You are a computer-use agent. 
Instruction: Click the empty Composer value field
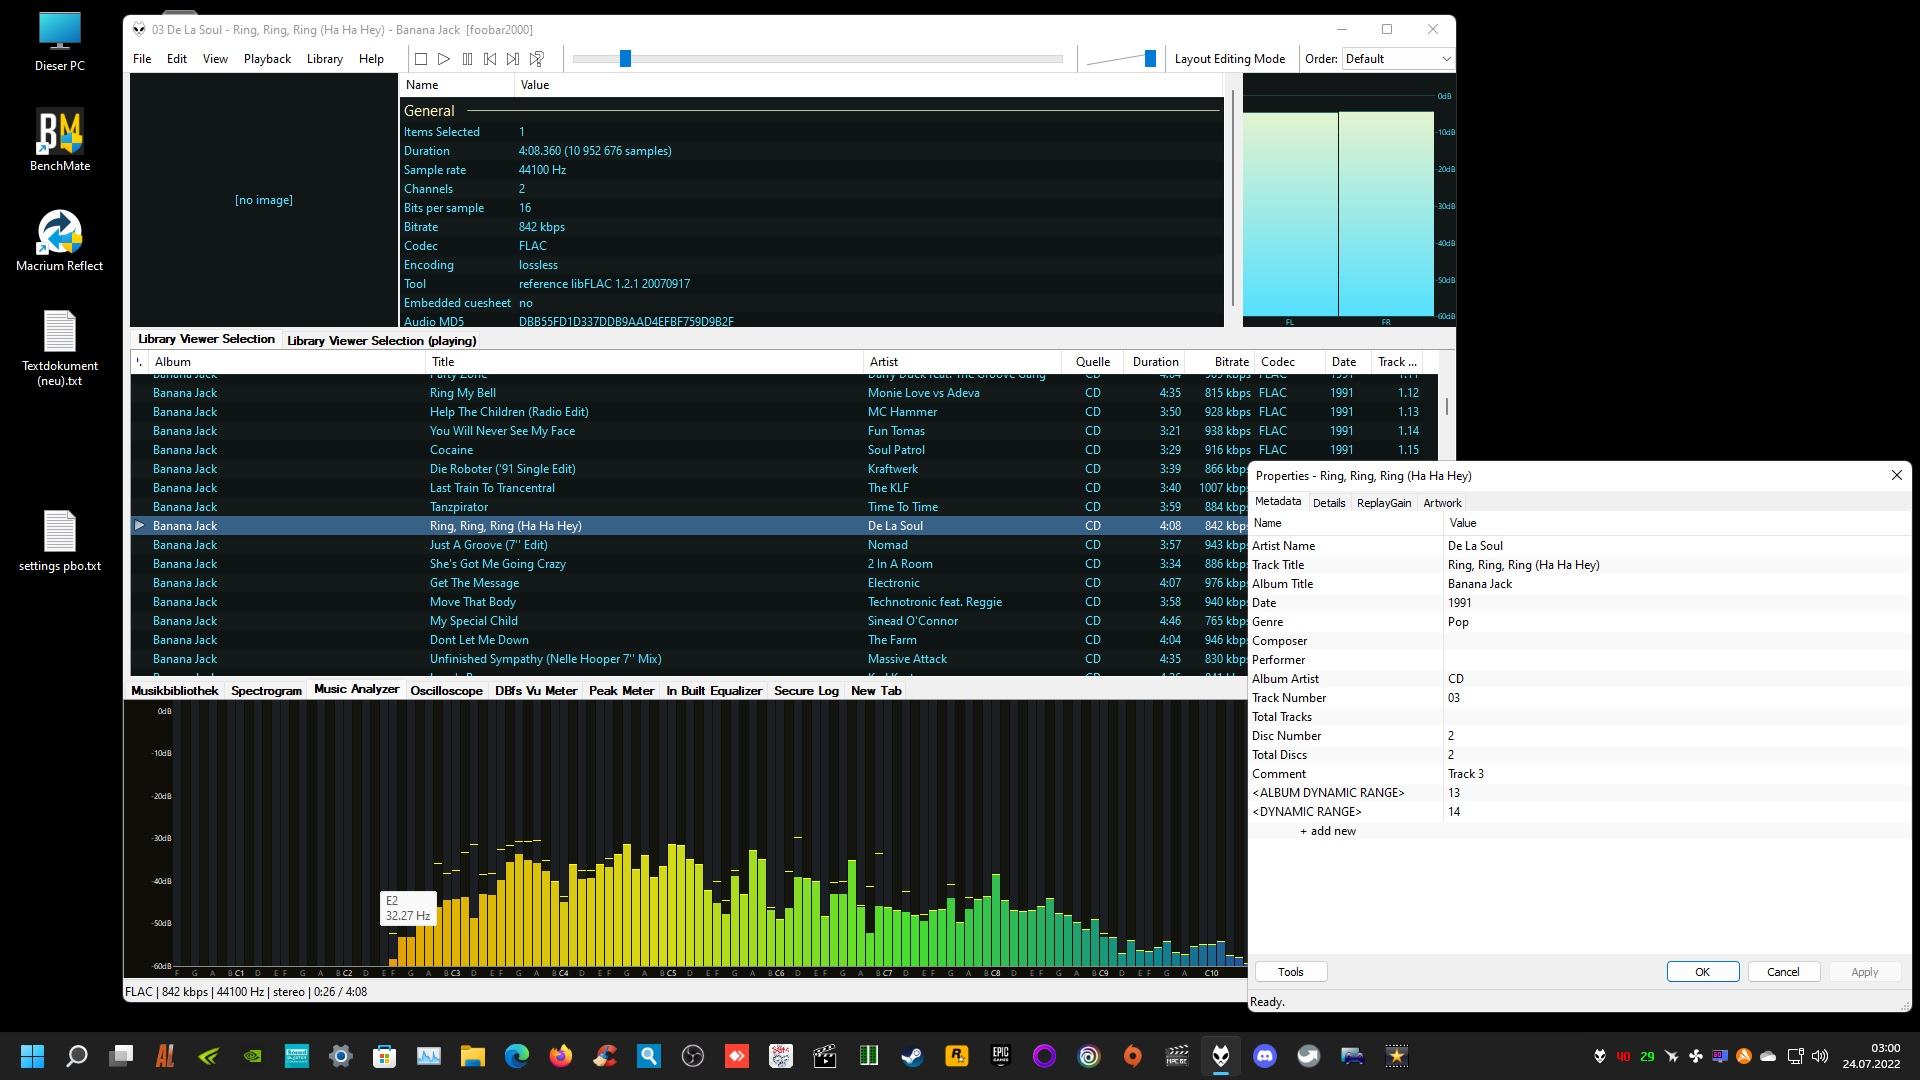(1676, 641)
